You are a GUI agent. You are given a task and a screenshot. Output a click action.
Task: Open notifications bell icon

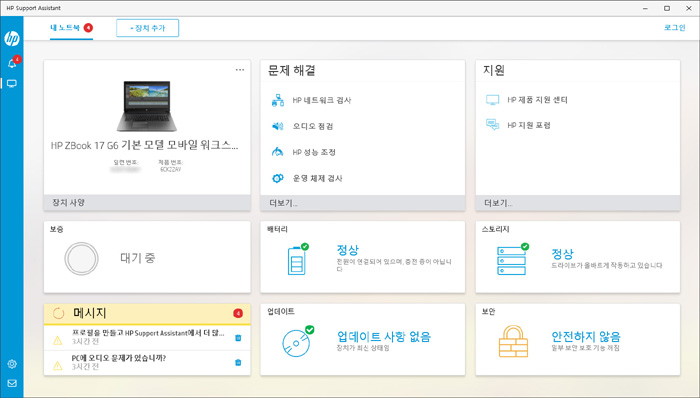coord(12,63)
